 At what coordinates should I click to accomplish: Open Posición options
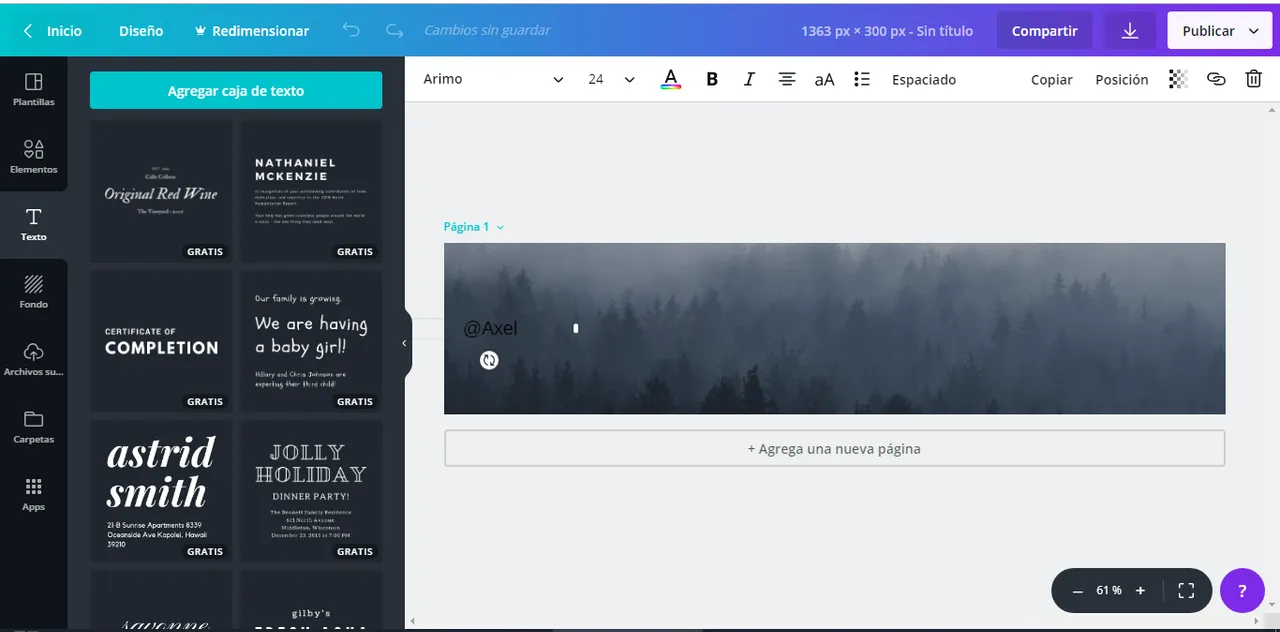tap(1122, 79)
